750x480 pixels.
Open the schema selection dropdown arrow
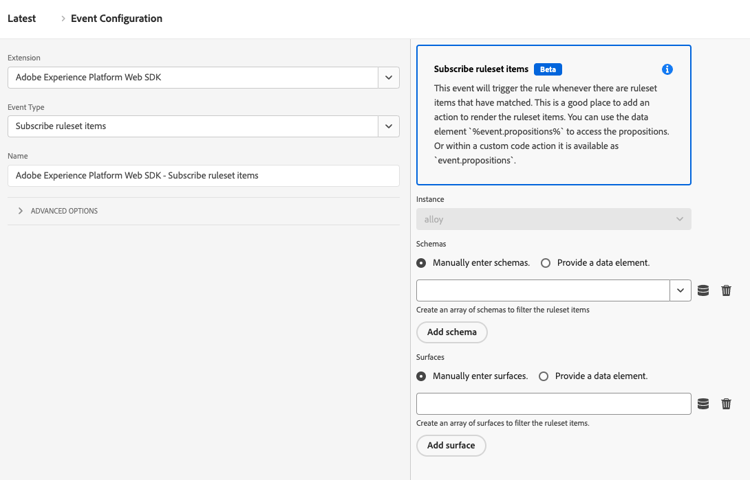[680, 291]
